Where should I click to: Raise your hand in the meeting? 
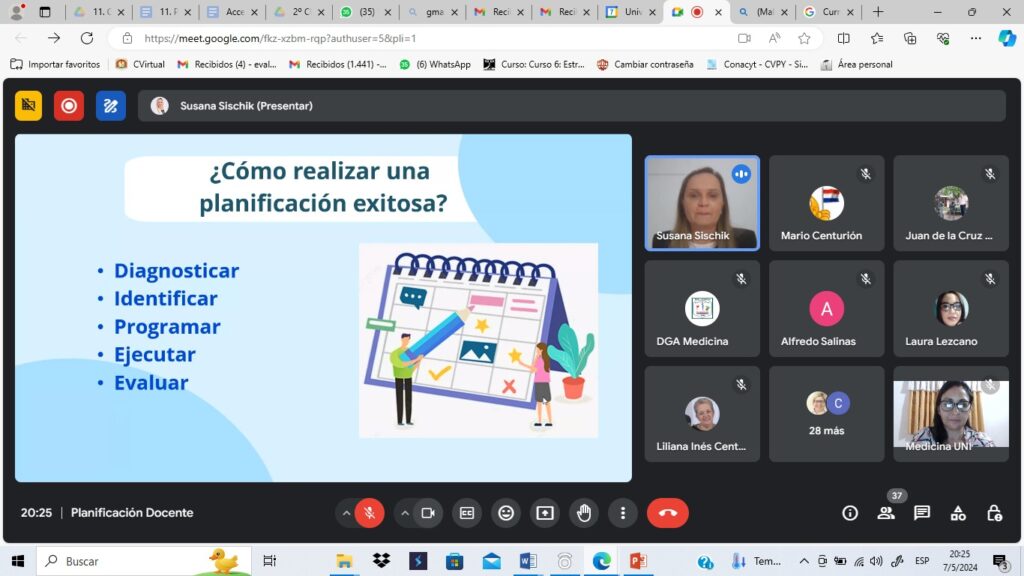584,513
